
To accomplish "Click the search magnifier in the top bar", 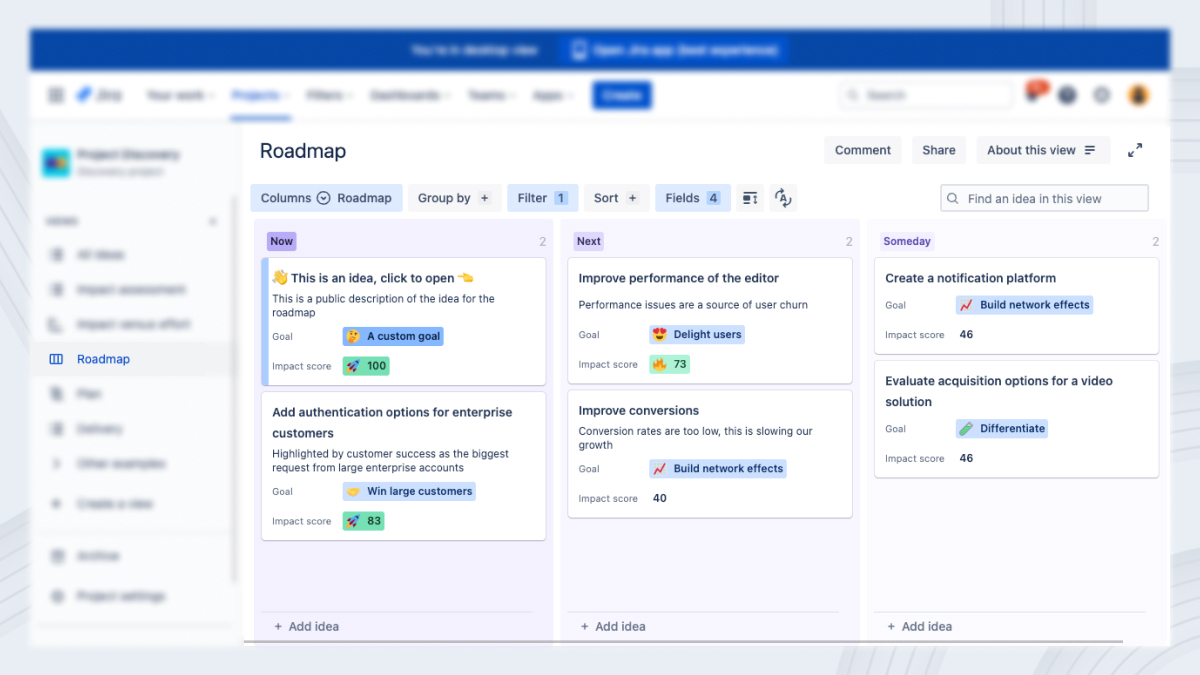I will pyautogui.click(x=853, y=94).
